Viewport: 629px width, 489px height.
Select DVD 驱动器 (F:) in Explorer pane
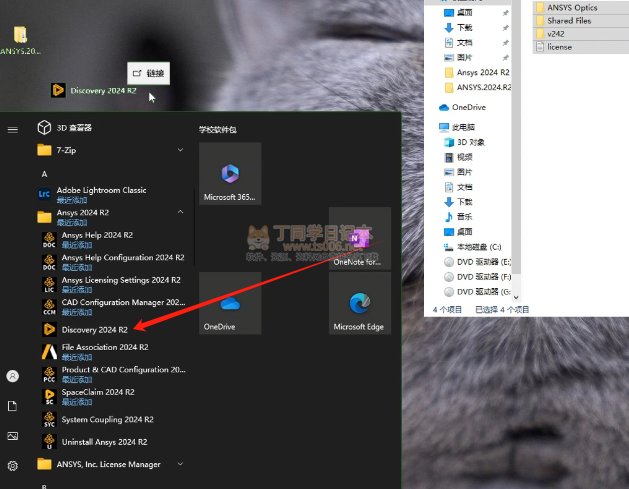tap(477, 277)
